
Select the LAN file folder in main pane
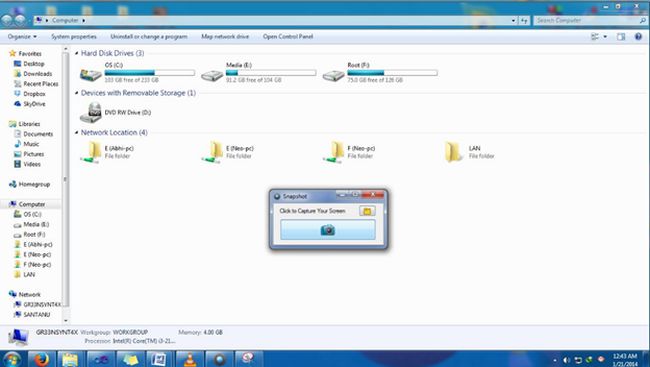[x=470, y=152]
